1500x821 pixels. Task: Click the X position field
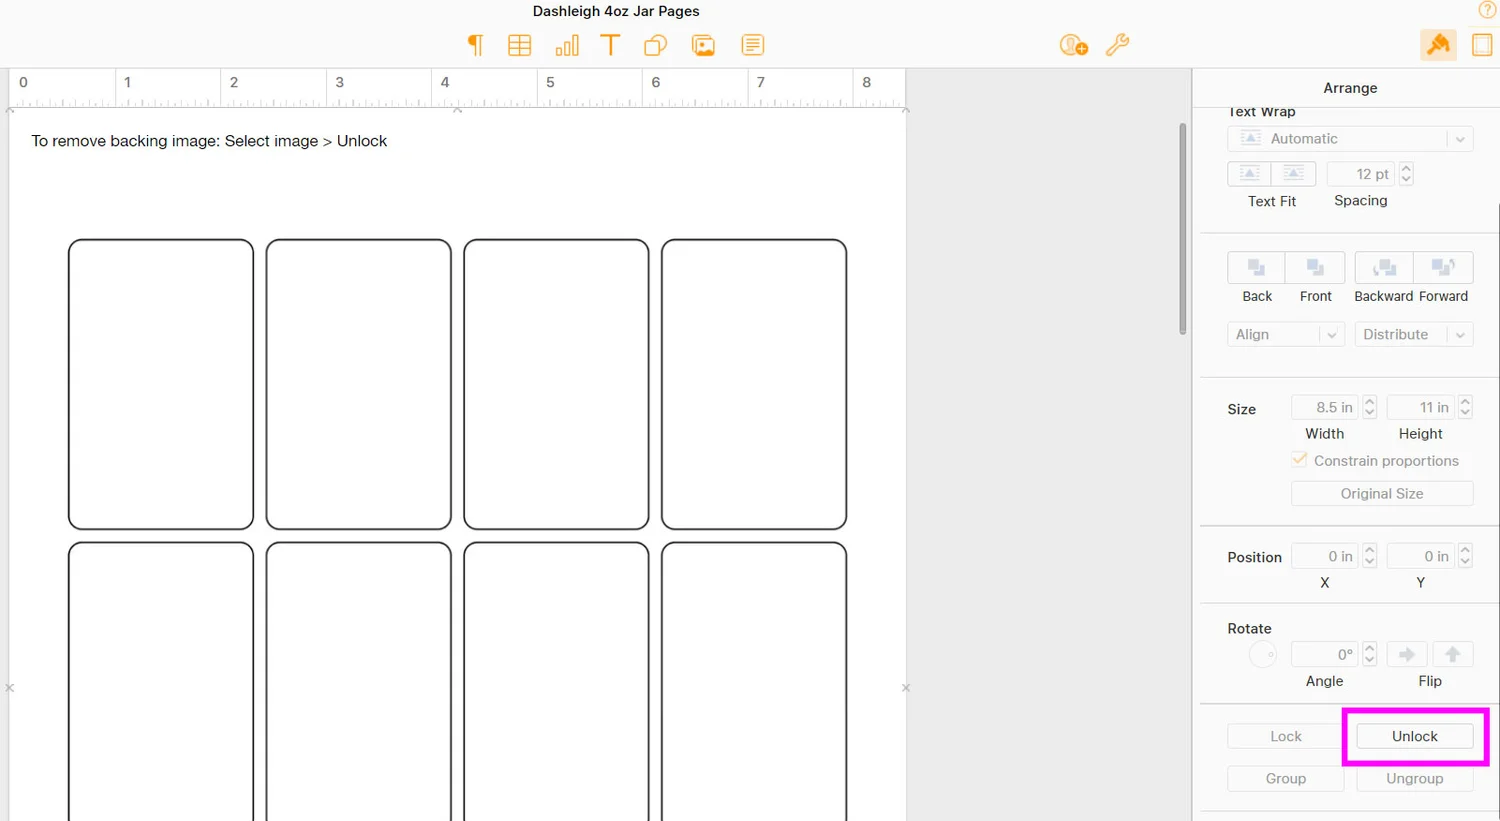pyautogui.click(x=1325, y=556)
